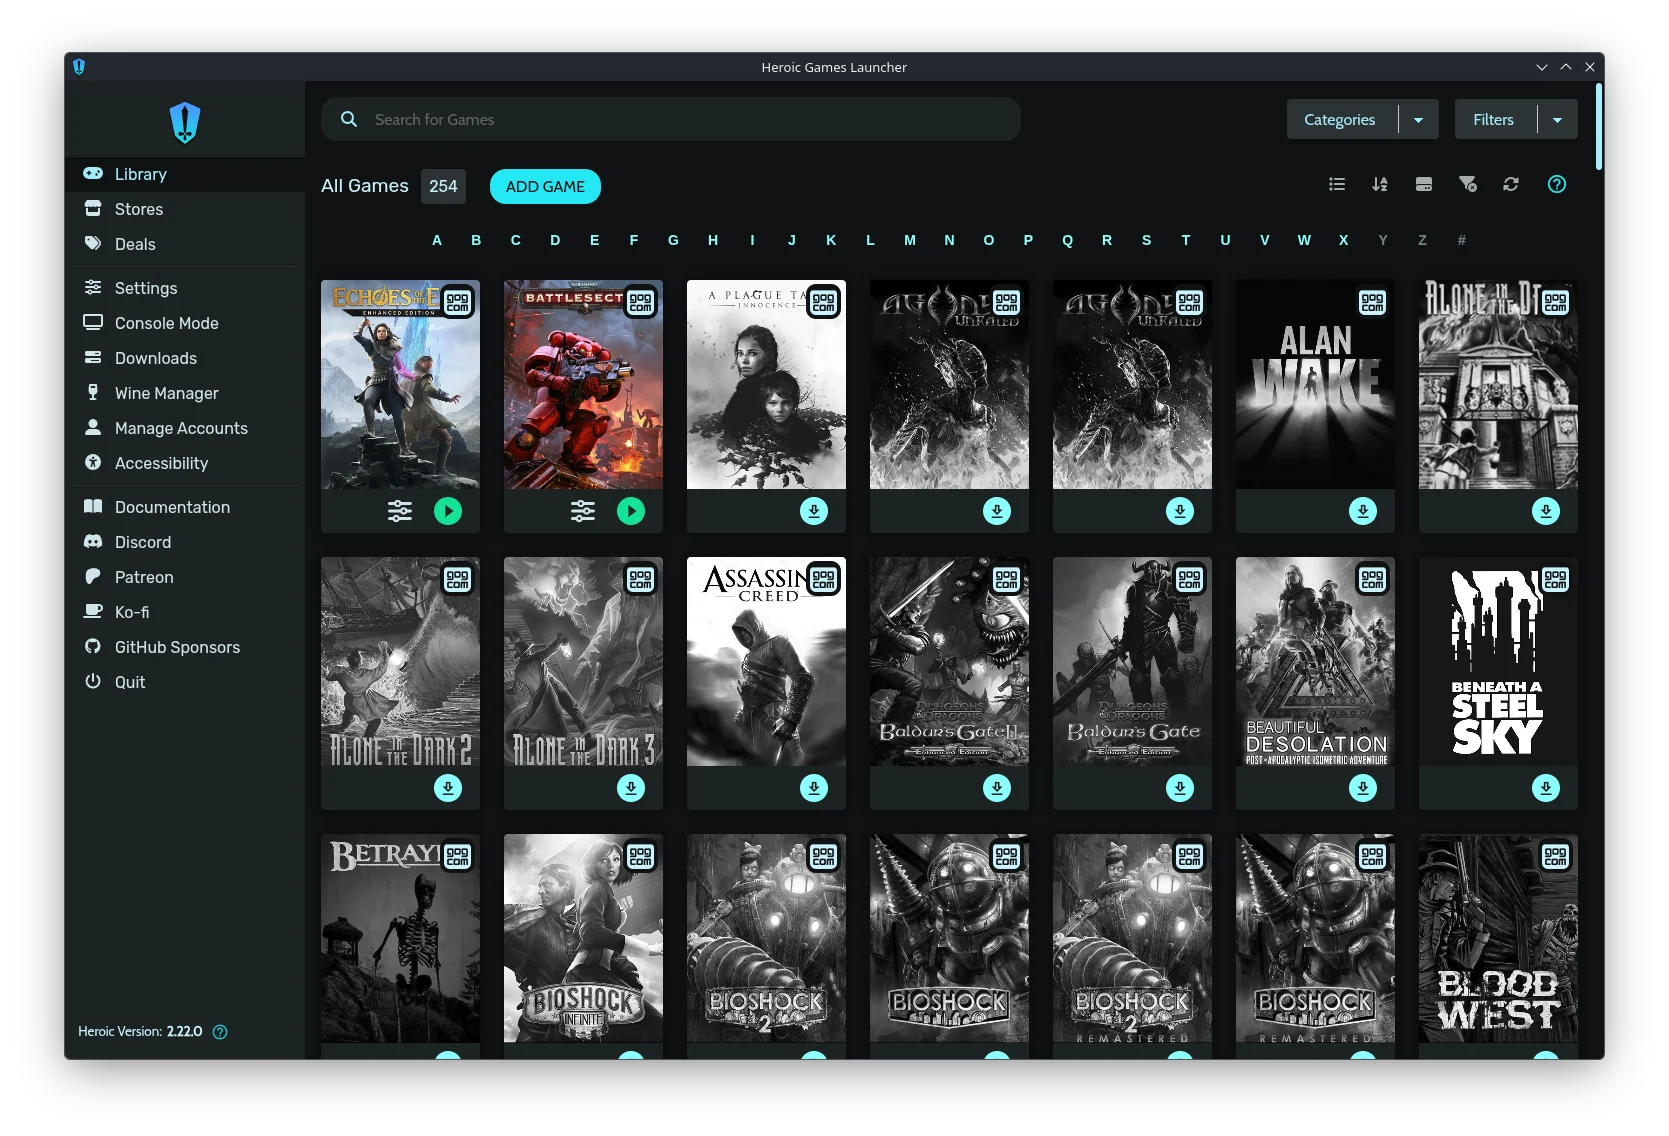Click the Heroic icon in title bar
This screenshot has width=1669, height=1136.
coord(79,67)
